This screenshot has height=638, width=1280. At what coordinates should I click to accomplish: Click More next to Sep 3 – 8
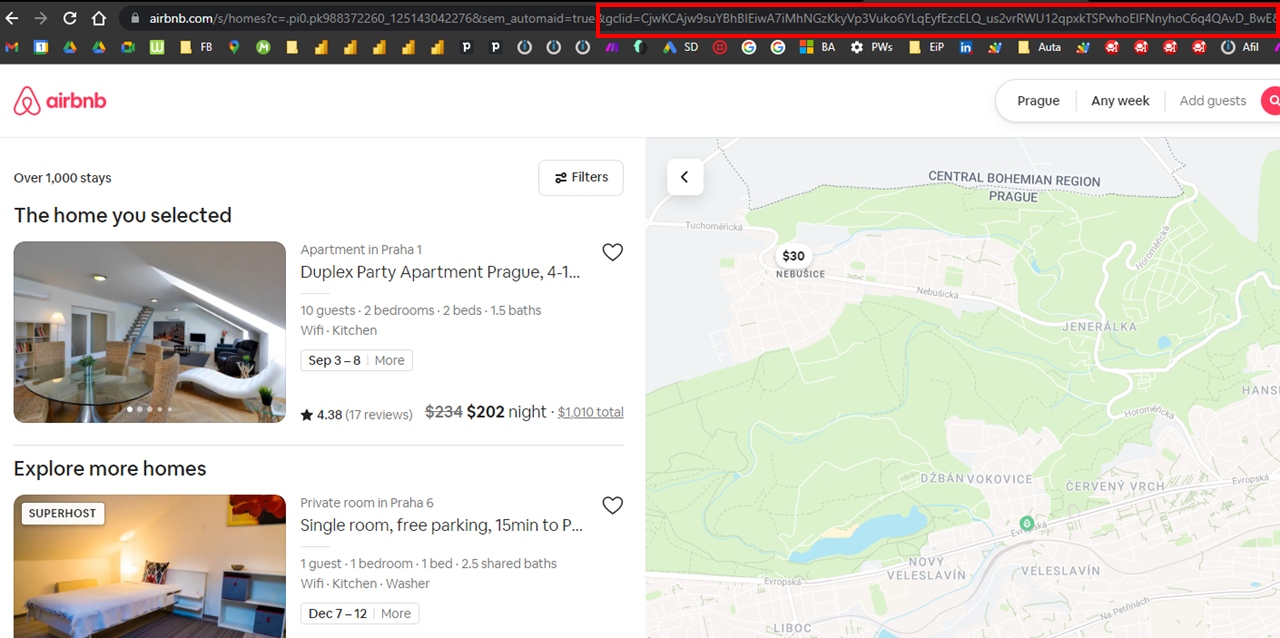click(x=390, y=360)
